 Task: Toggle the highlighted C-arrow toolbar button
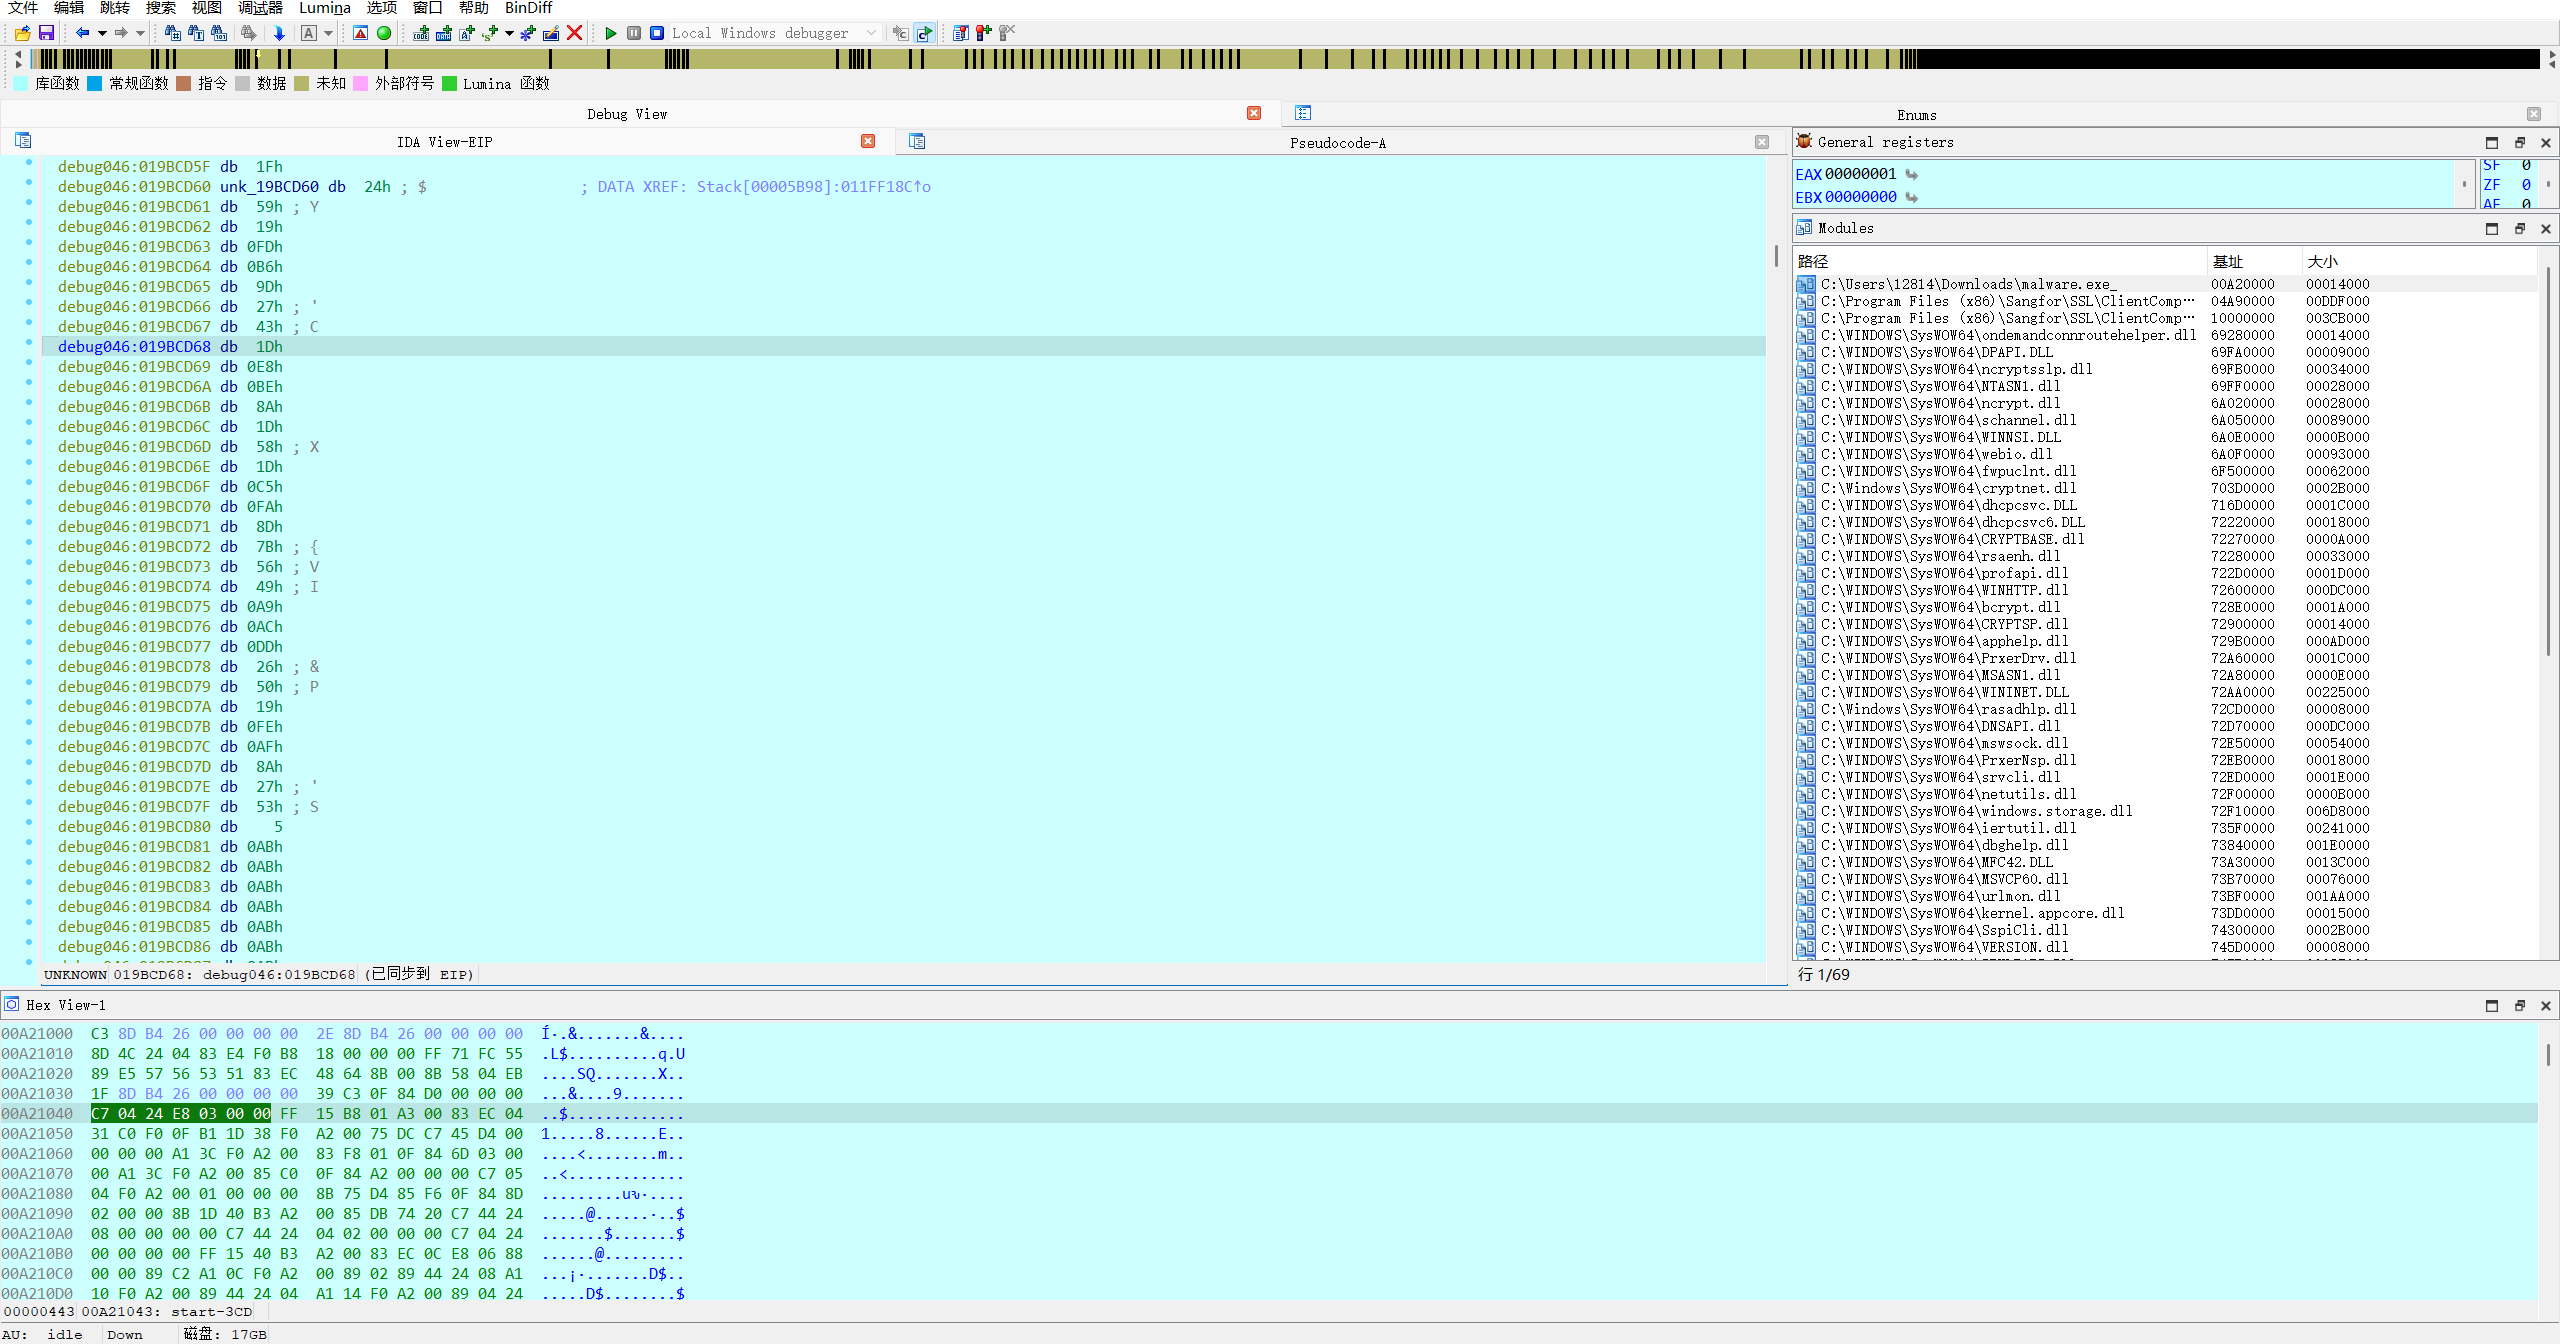tap(924, 33)
